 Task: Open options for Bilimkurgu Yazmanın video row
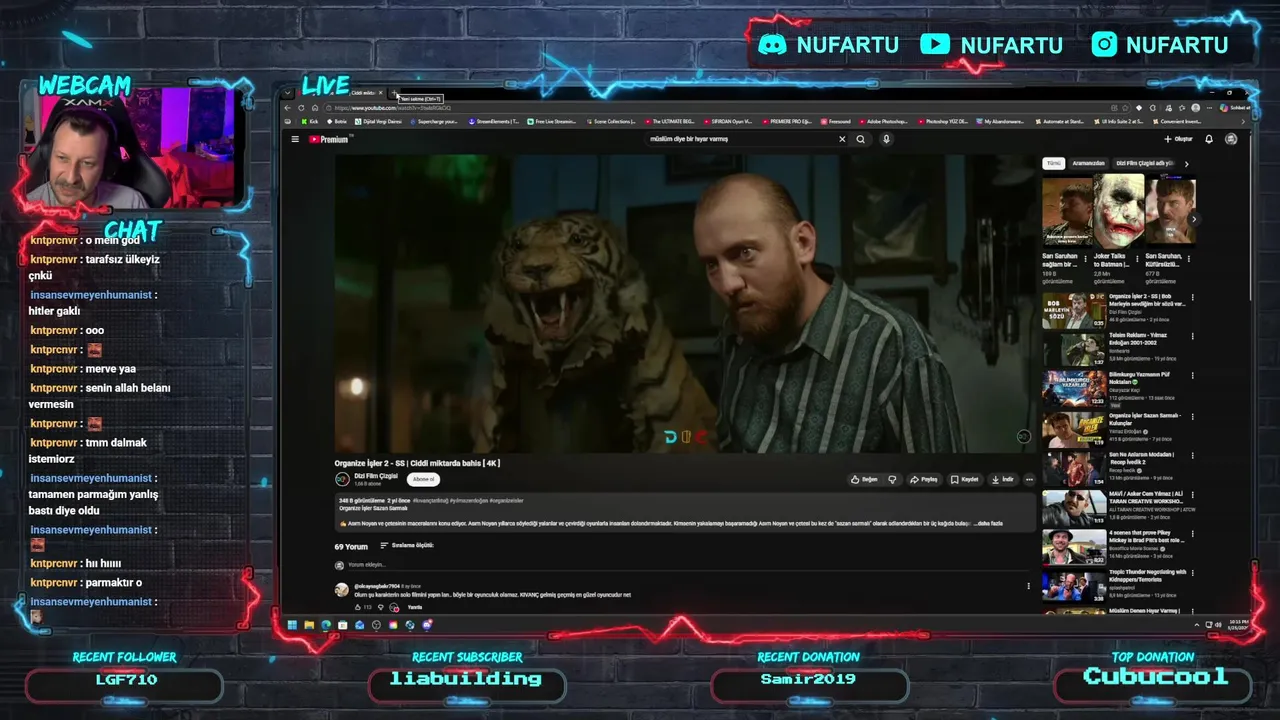point(1192,376)
